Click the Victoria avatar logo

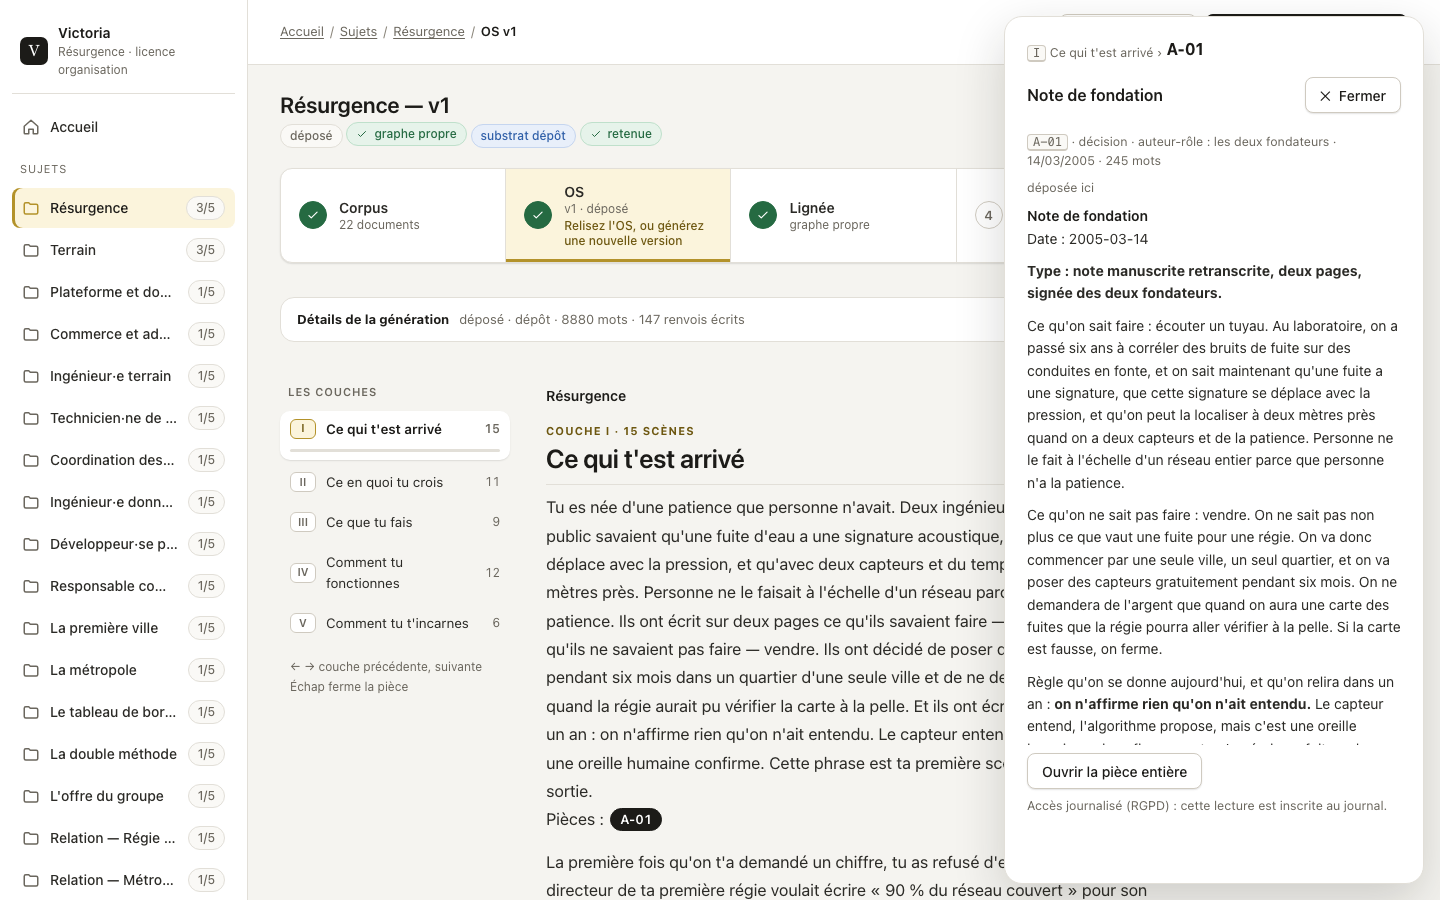[x=34, y=50]
